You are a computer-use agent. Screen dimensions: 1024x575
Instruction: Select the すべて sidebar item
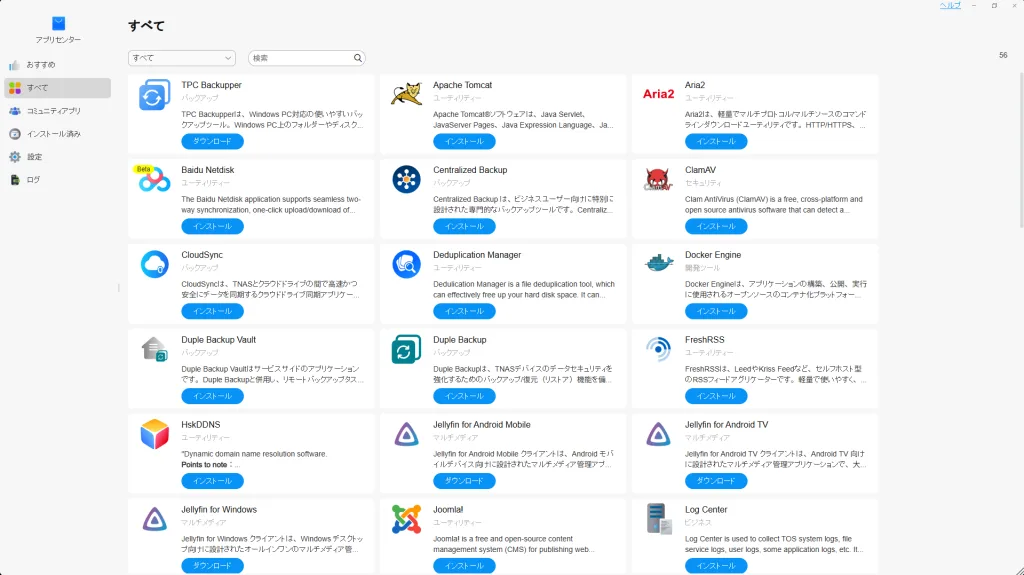tap(57, 88)
